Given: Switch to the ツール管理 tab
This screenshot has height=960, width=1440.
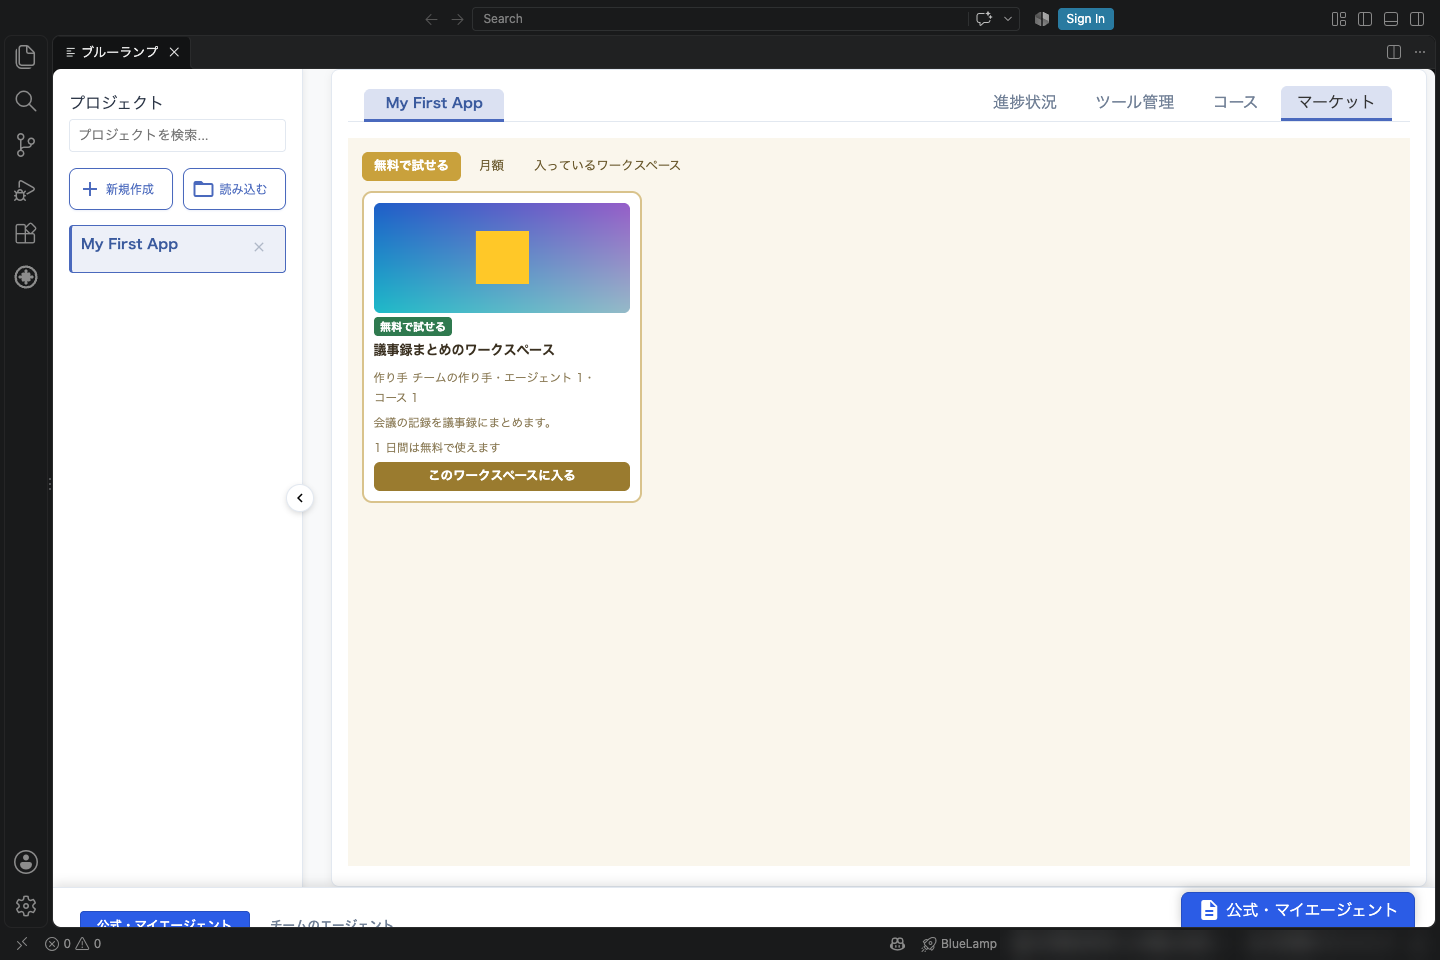Looking at the screenshot, I should 1135,103.
